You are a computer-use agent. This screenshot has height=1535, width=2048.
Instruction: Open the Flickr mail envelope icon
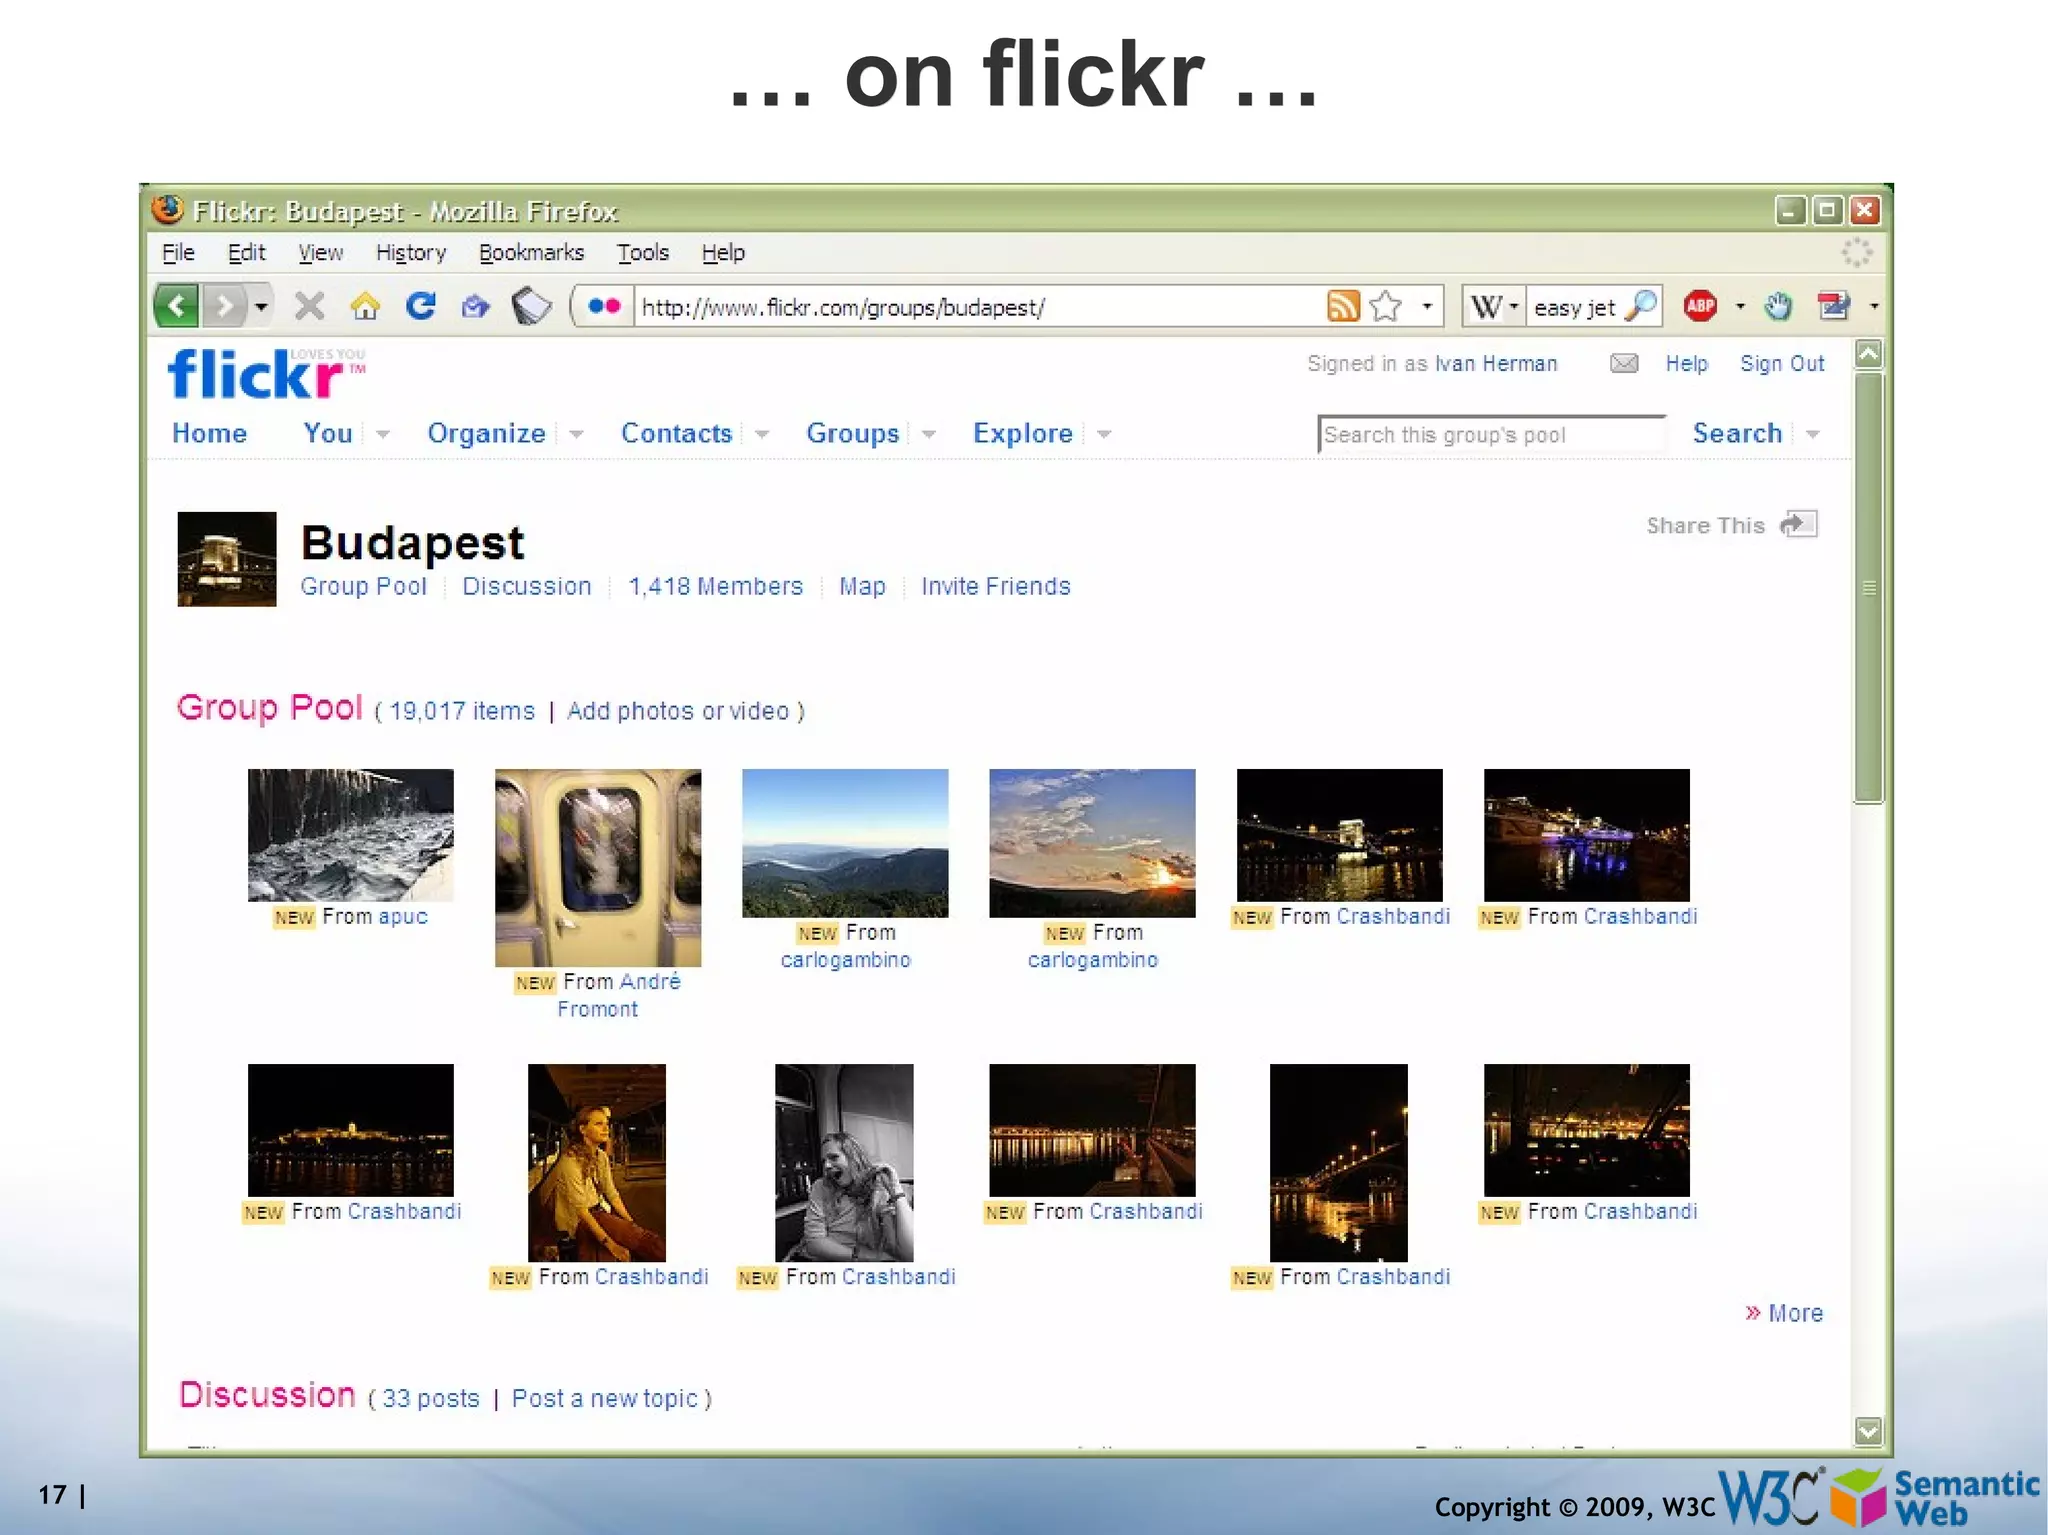tap(1624, 363)
